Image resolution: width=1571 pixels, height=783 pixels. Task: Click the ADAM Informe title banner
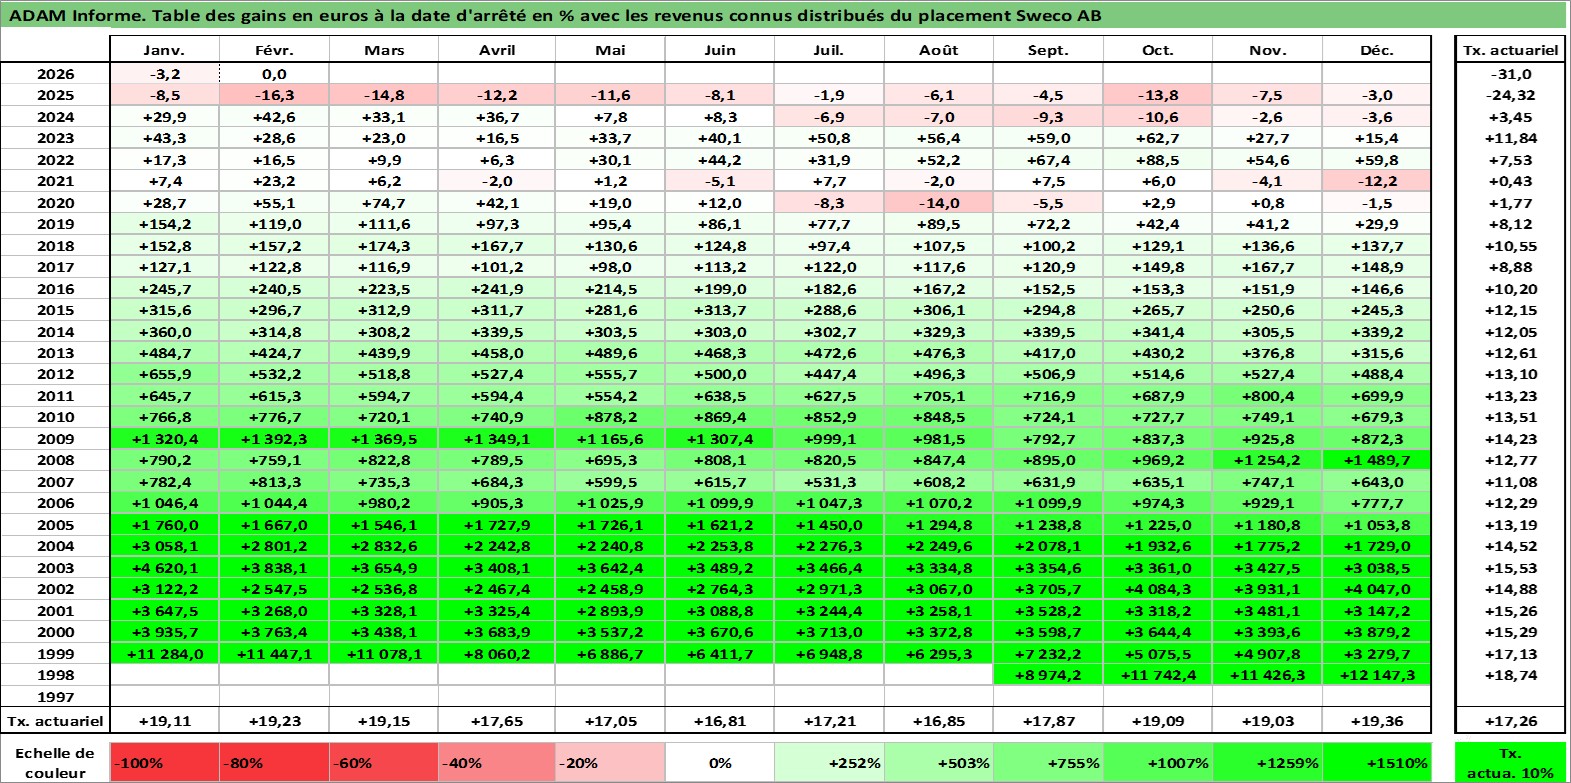coord(784,16)
